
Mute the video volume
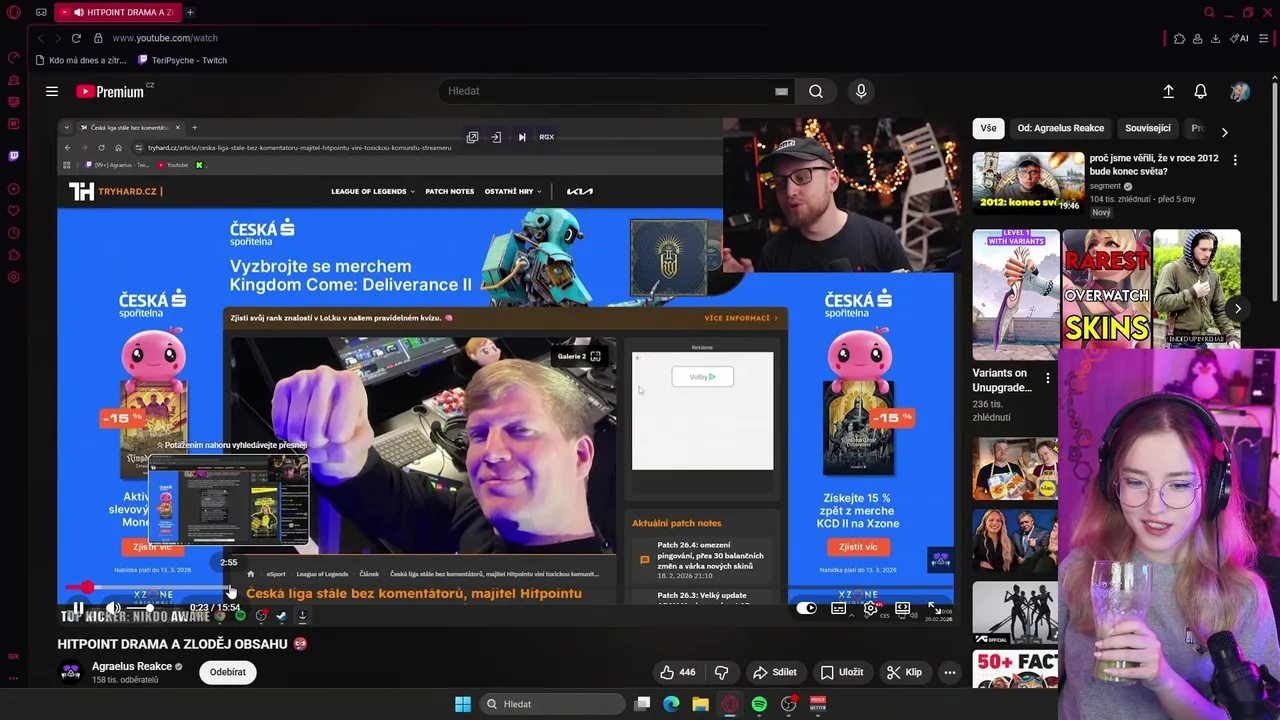coord(113,608)
